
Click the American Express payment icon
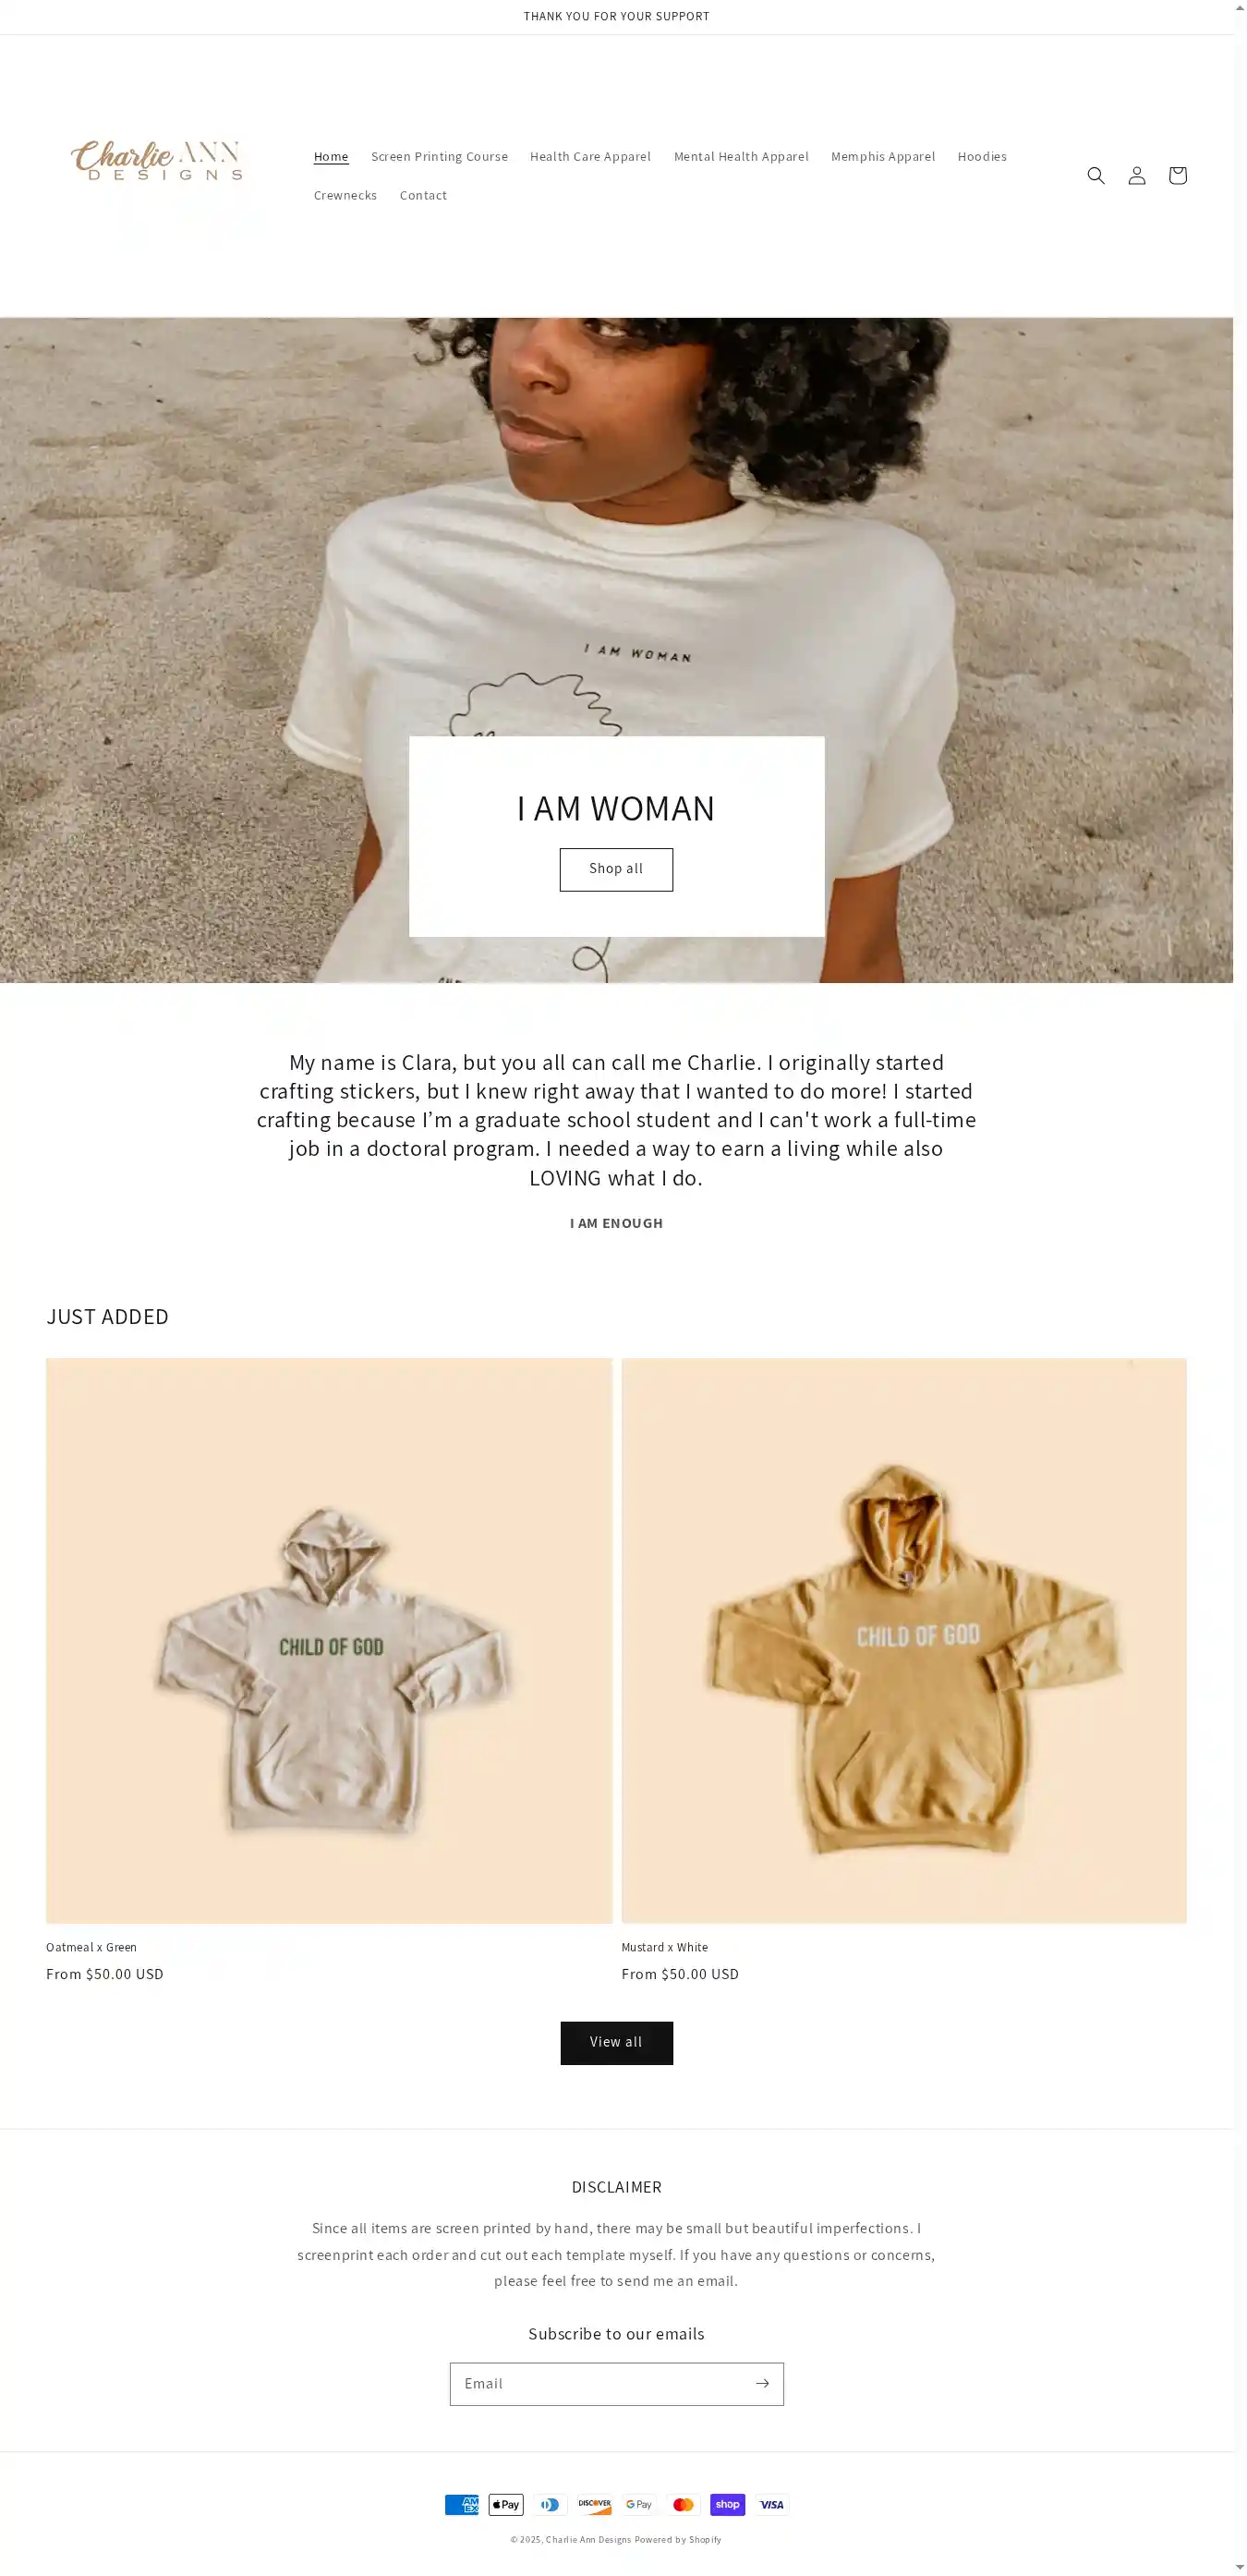coord(462,2505)
